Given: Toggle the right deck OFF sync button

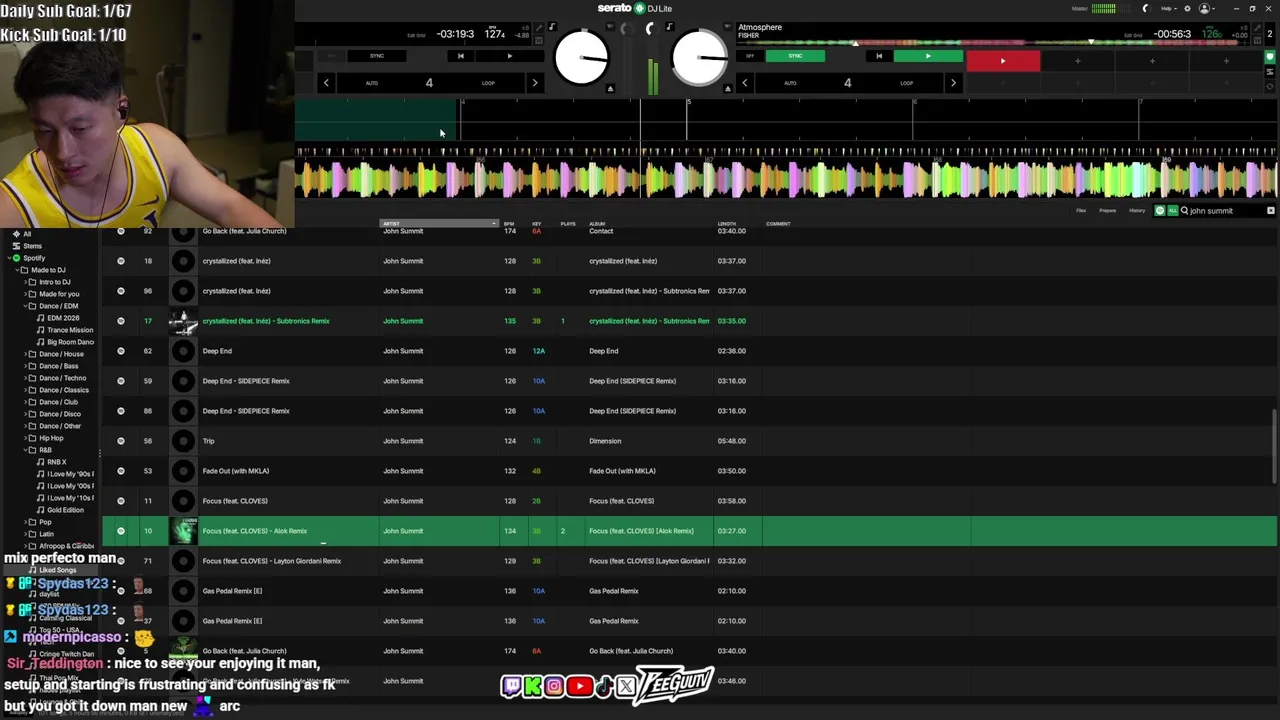Looking at the screenshot, I should coord(750,56).
